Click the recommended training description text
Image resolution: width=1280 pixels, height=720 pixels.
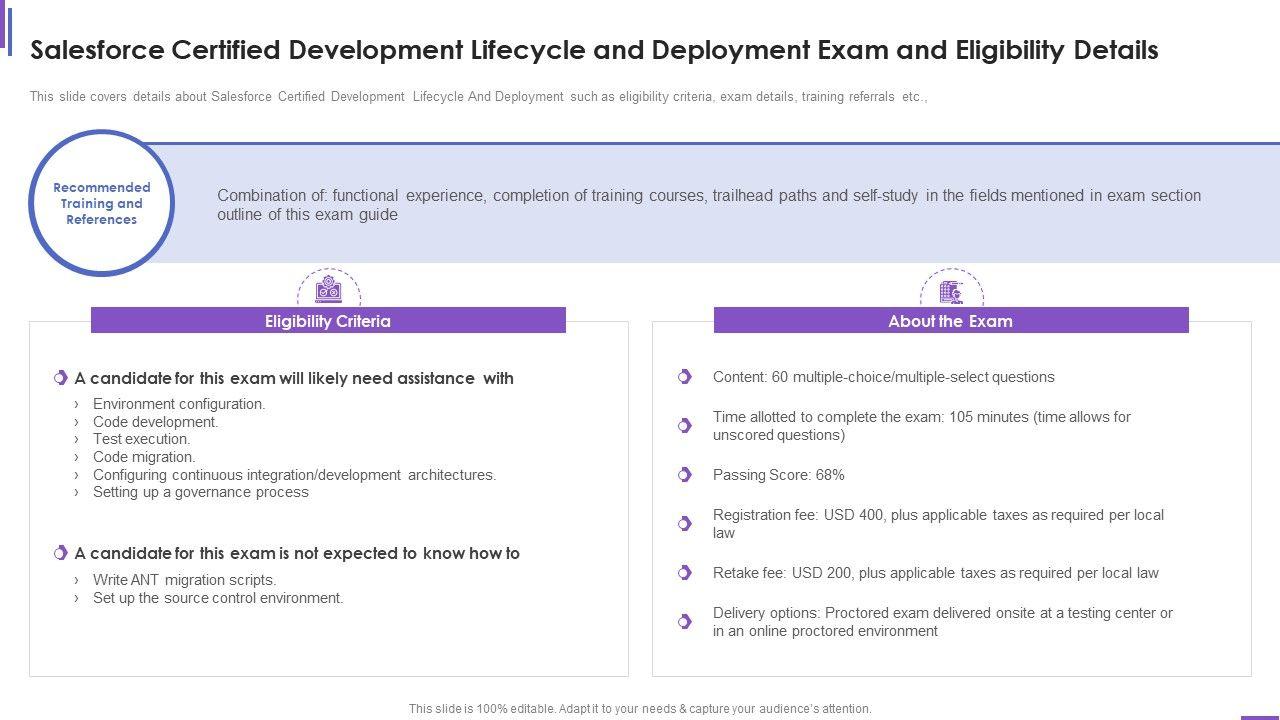[x=708, y=205]
